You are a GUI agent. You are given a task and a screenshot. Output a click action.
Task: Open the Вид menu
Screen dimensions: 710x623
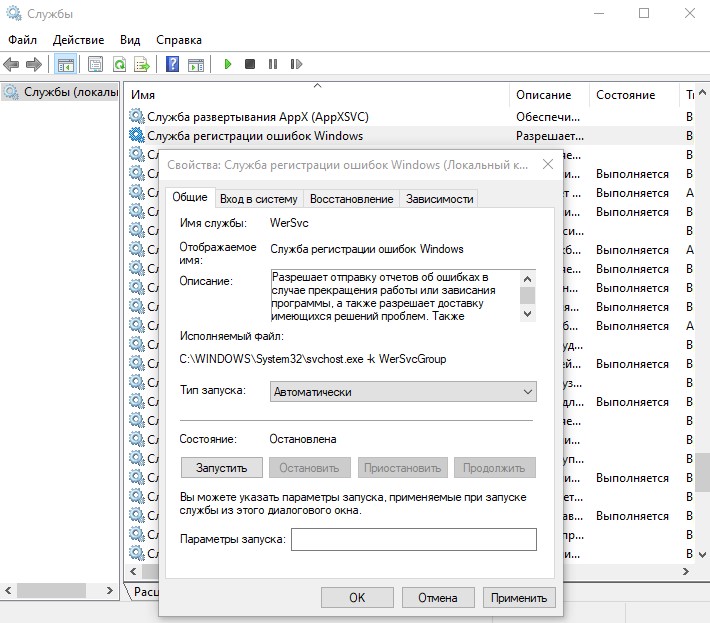pos(130,40)
